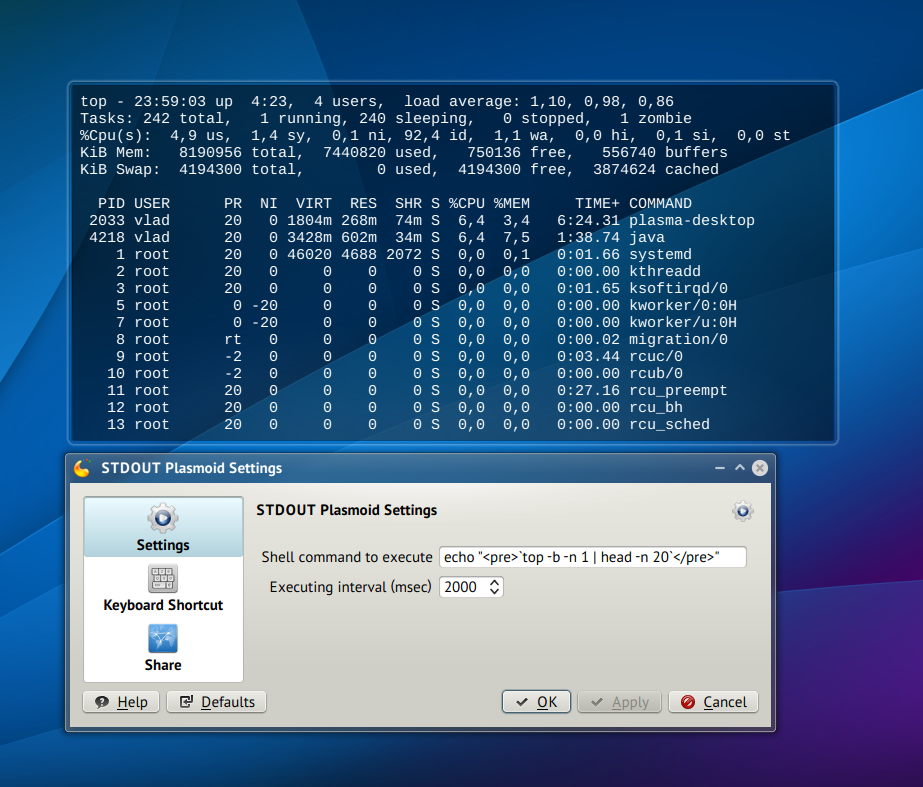
Task: Restore Defaults in settings dialog
Action: [217, 702]
